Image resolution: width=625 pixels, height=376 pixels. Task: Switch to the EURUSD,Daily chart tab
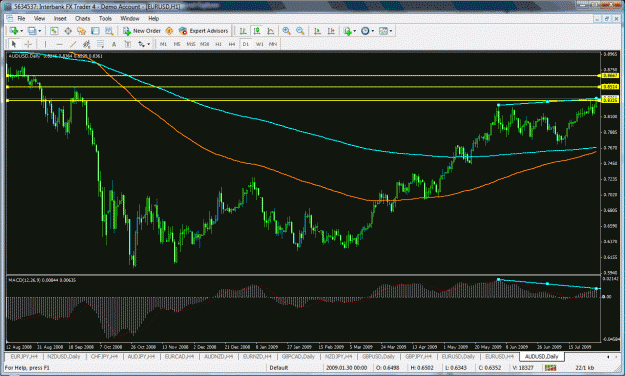458,356
